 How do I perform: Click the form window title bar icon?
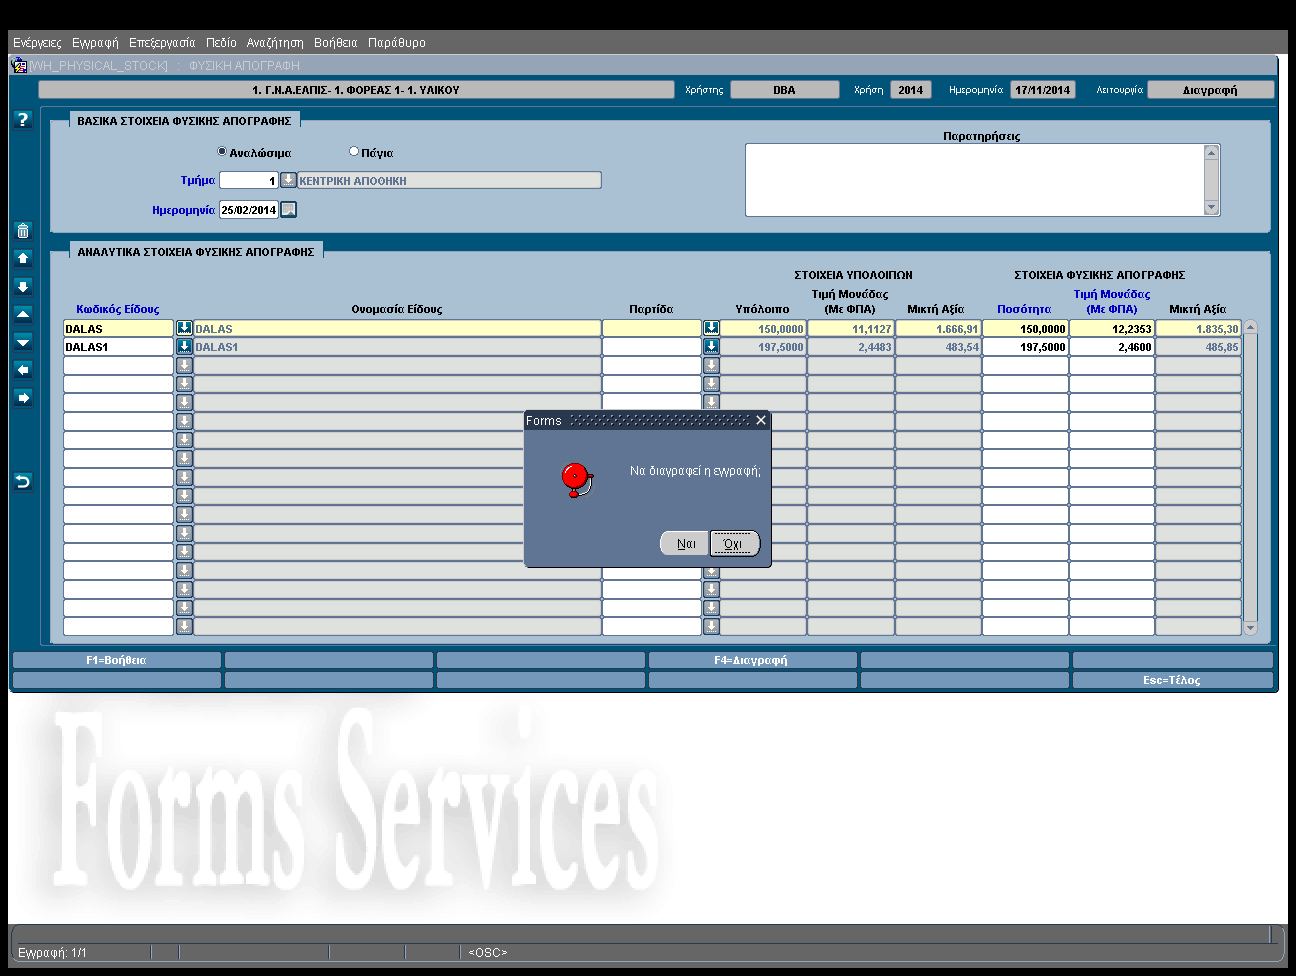(x=19, y=66)
